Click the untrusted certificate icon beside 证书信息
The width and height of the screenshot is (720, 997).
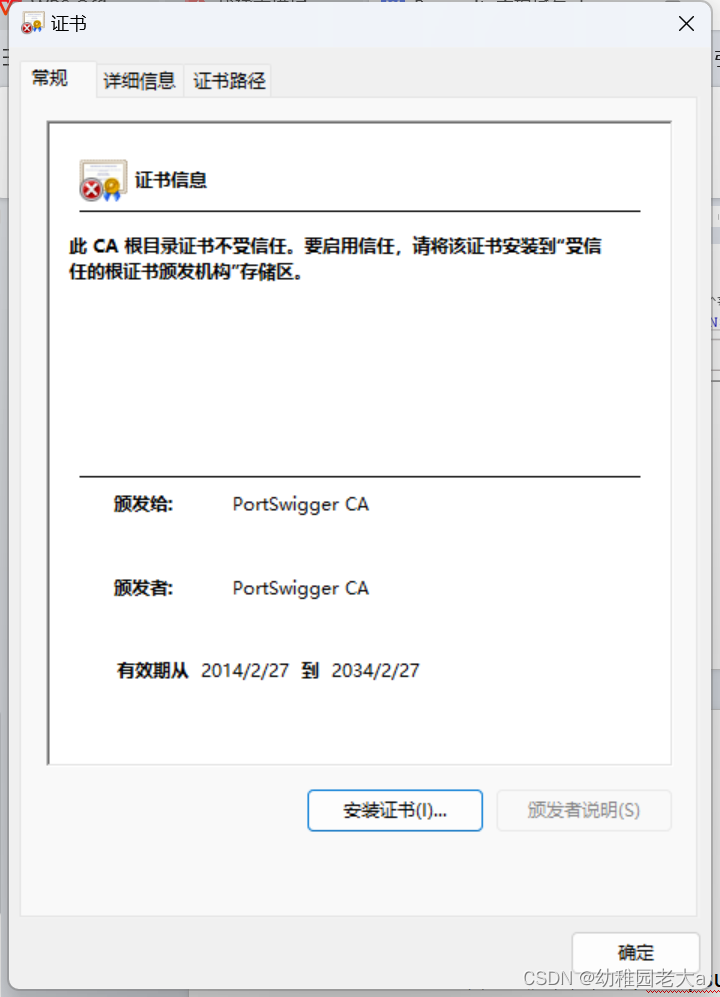click(x=102, y=180)
